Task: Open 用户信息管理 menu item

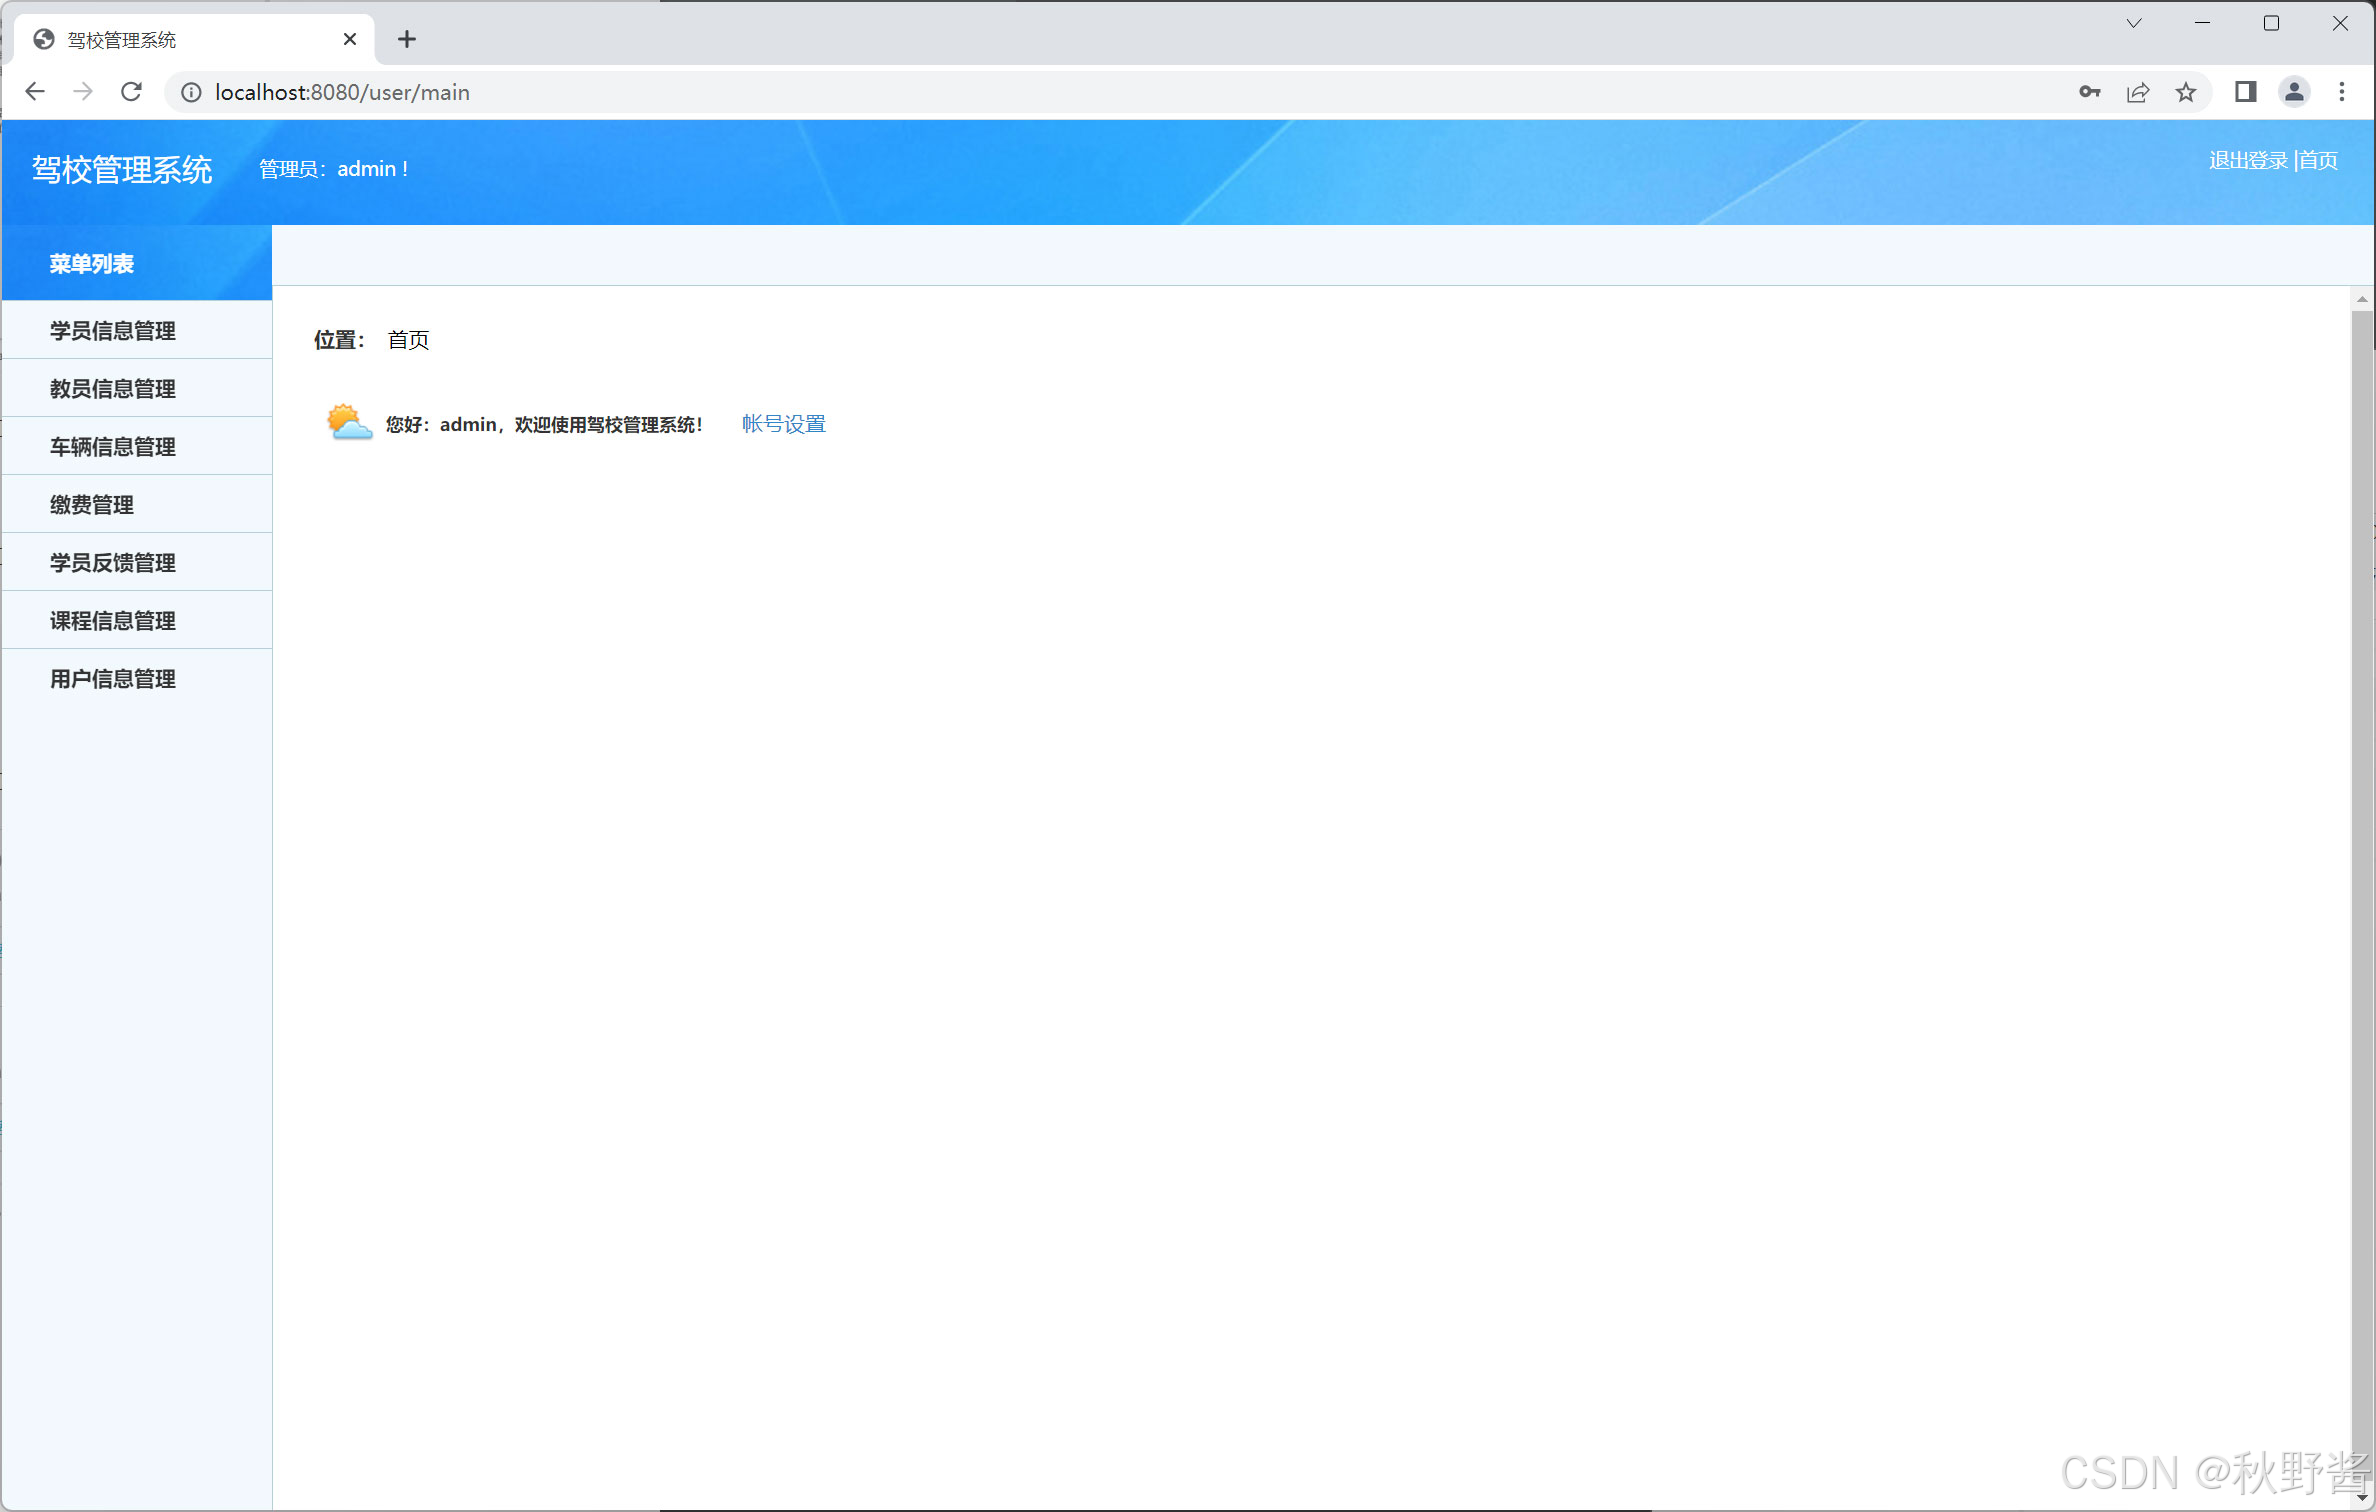Action: pos(113,679)
